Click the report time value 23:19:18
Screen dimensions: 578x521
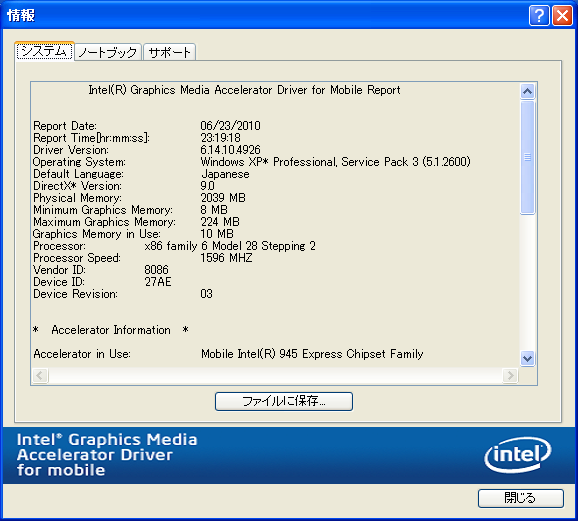pos(220,138)
